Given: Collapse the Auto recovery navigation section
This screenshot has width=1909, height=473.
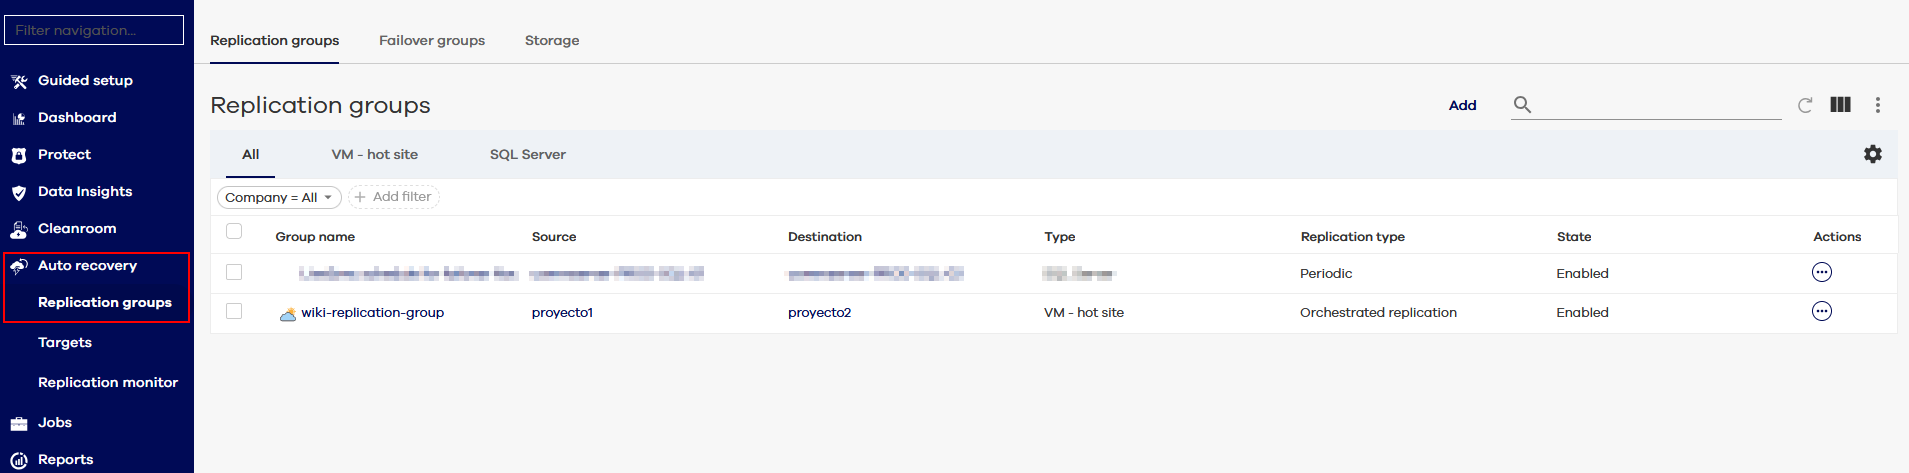Looking at the screenshot, I should (x=87, y=266).
